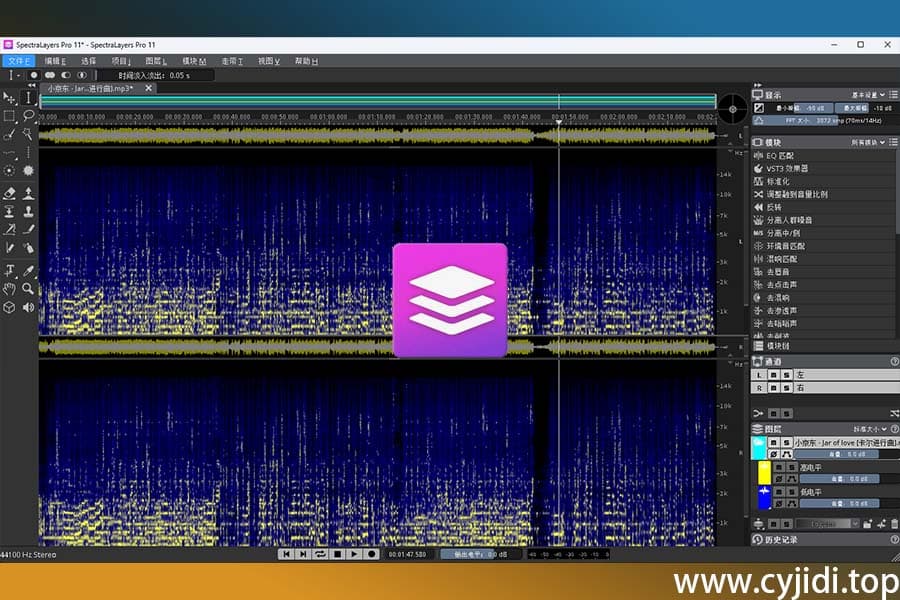Open the 模块 (Modules) menu
The image size is (900, 600).
194,61
